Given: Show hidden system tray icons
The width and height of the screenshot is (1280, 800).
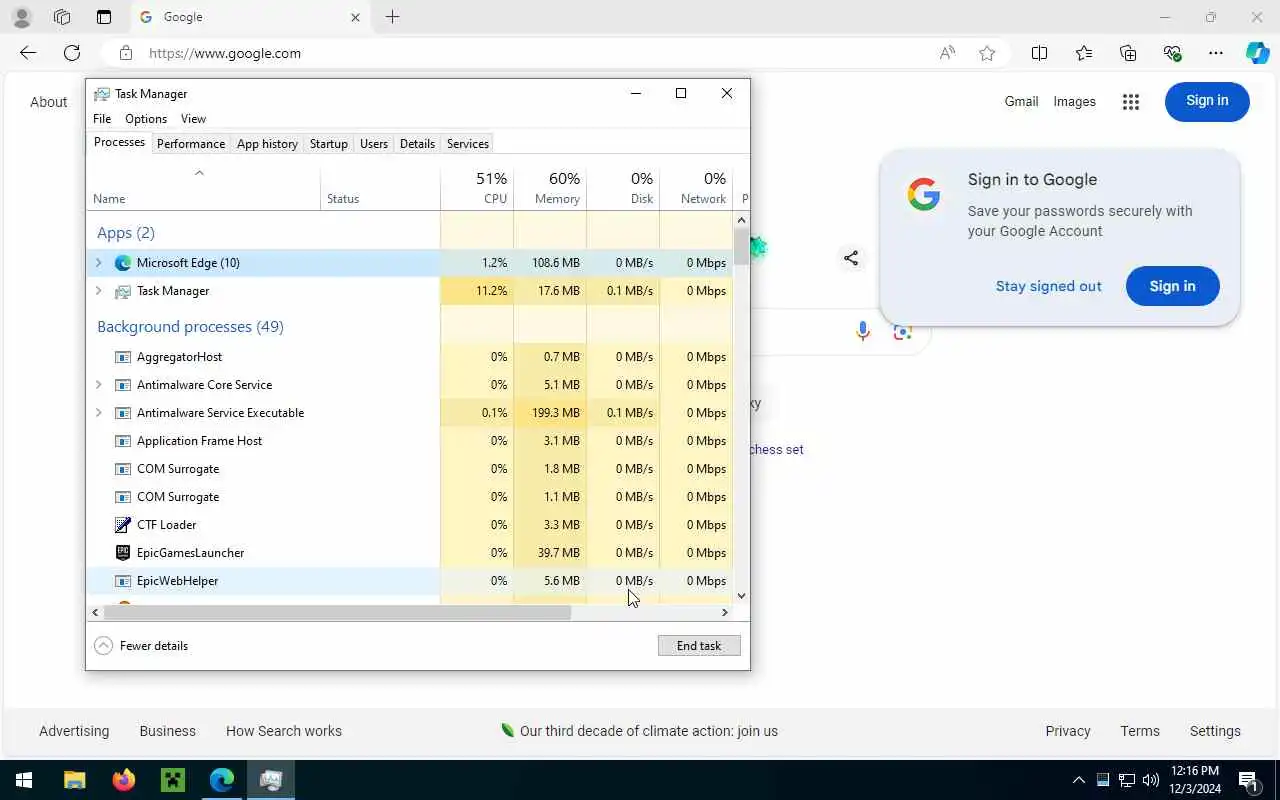Looking at the screenshot, I should [x=1078, y=780].
